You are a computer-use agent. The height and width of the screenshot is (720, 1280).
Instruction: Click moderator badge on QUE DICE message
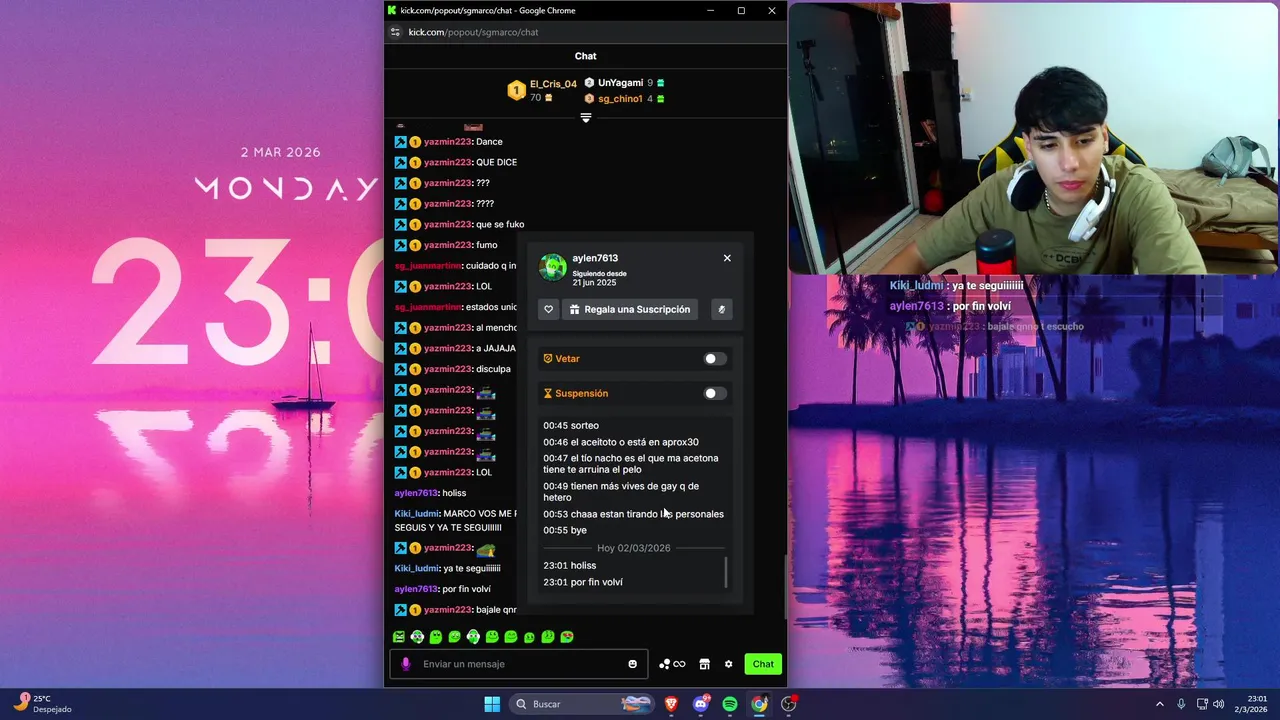coord(400,162)
